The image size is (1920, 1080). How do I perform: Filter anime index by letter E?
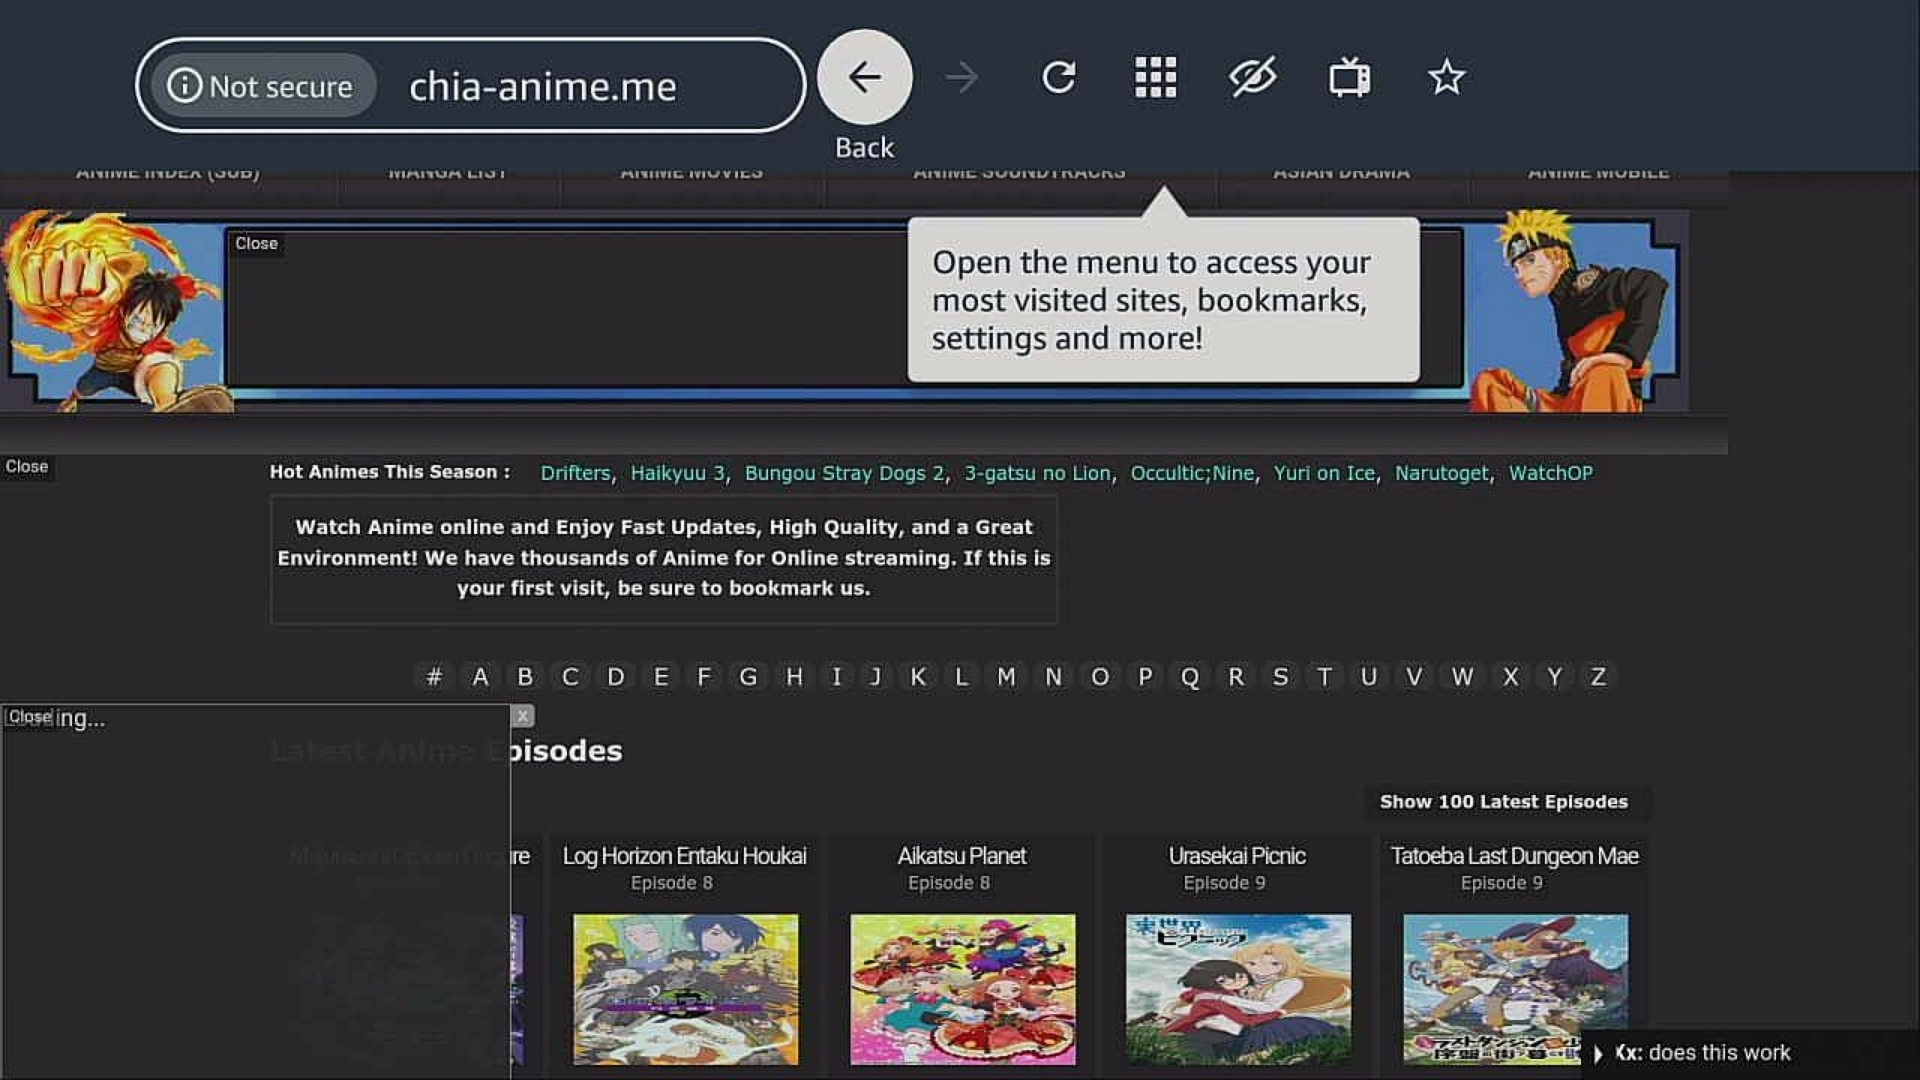point(661,677)
